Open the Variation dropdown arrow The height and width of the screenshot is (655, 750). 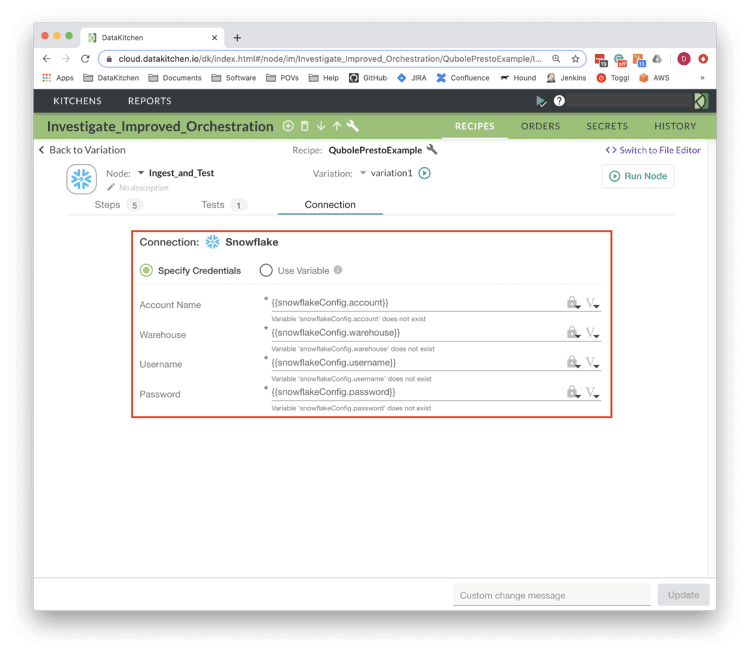click(363, 173)
